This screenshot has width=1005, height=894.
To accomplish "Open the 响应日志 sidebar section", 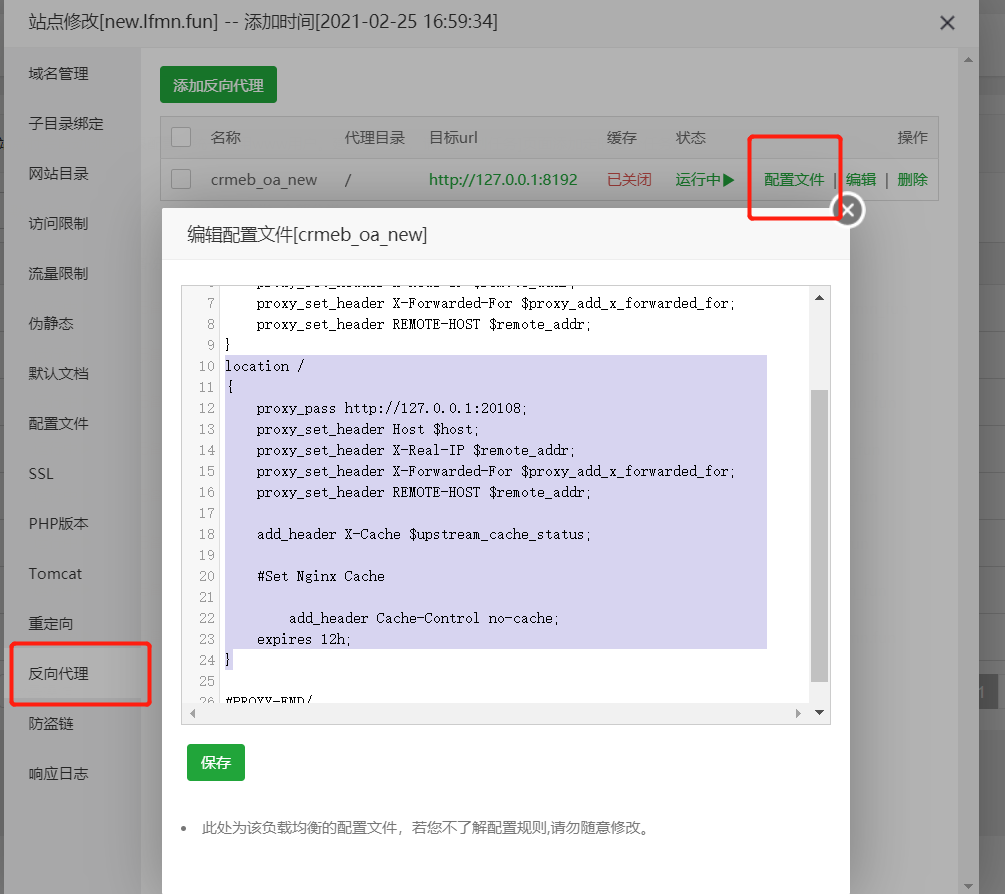I will pyautogui.click(x=60, y=773).
